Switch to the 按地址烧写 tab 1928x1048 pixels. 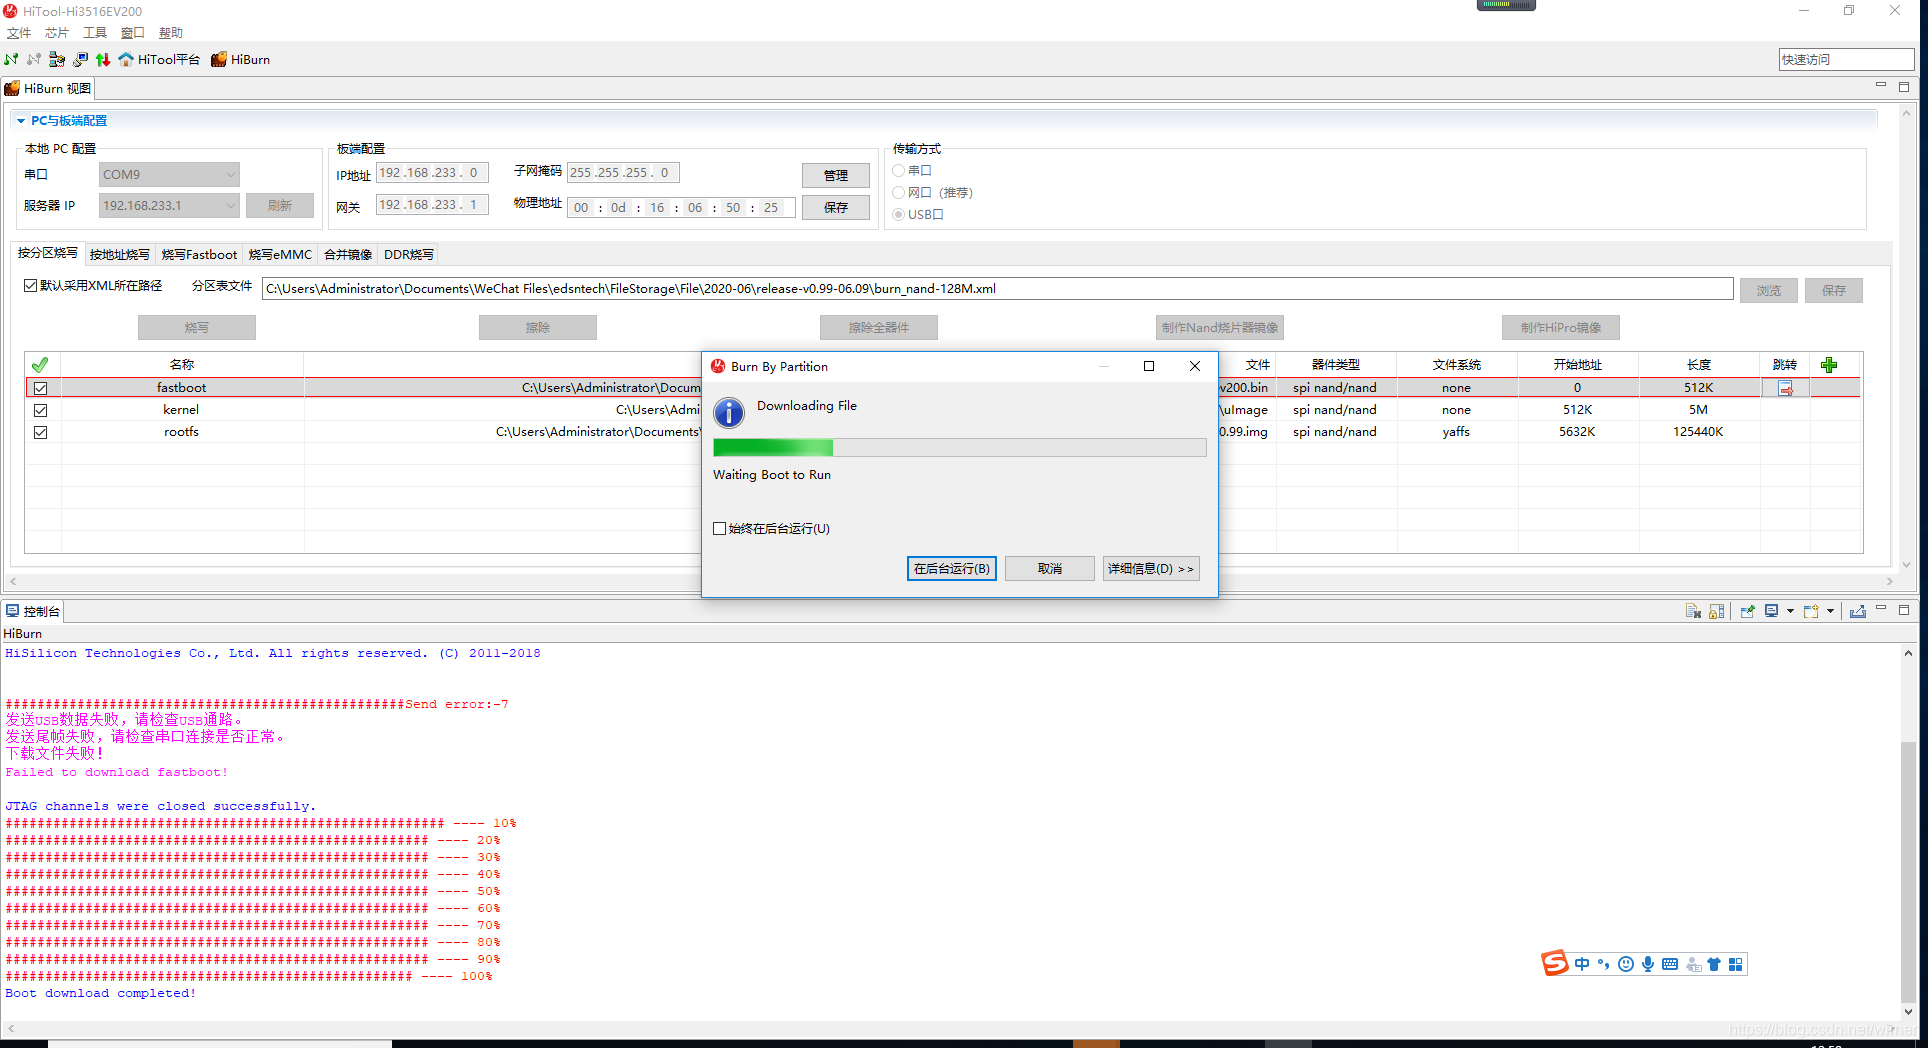click(120, 255)
